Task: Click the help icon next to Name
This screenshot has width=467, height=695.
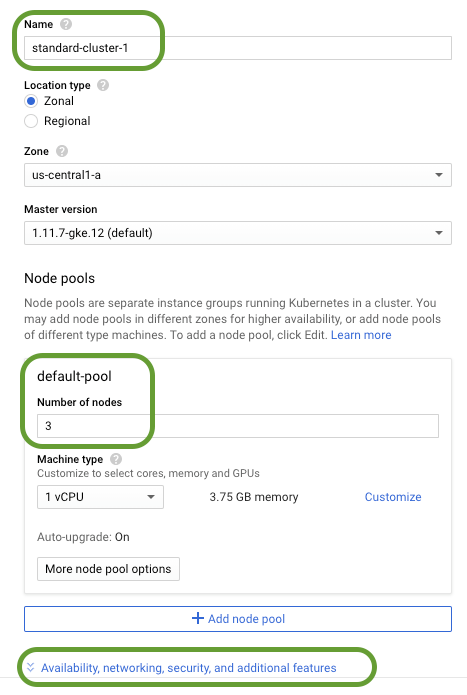Action: (66, 24)
